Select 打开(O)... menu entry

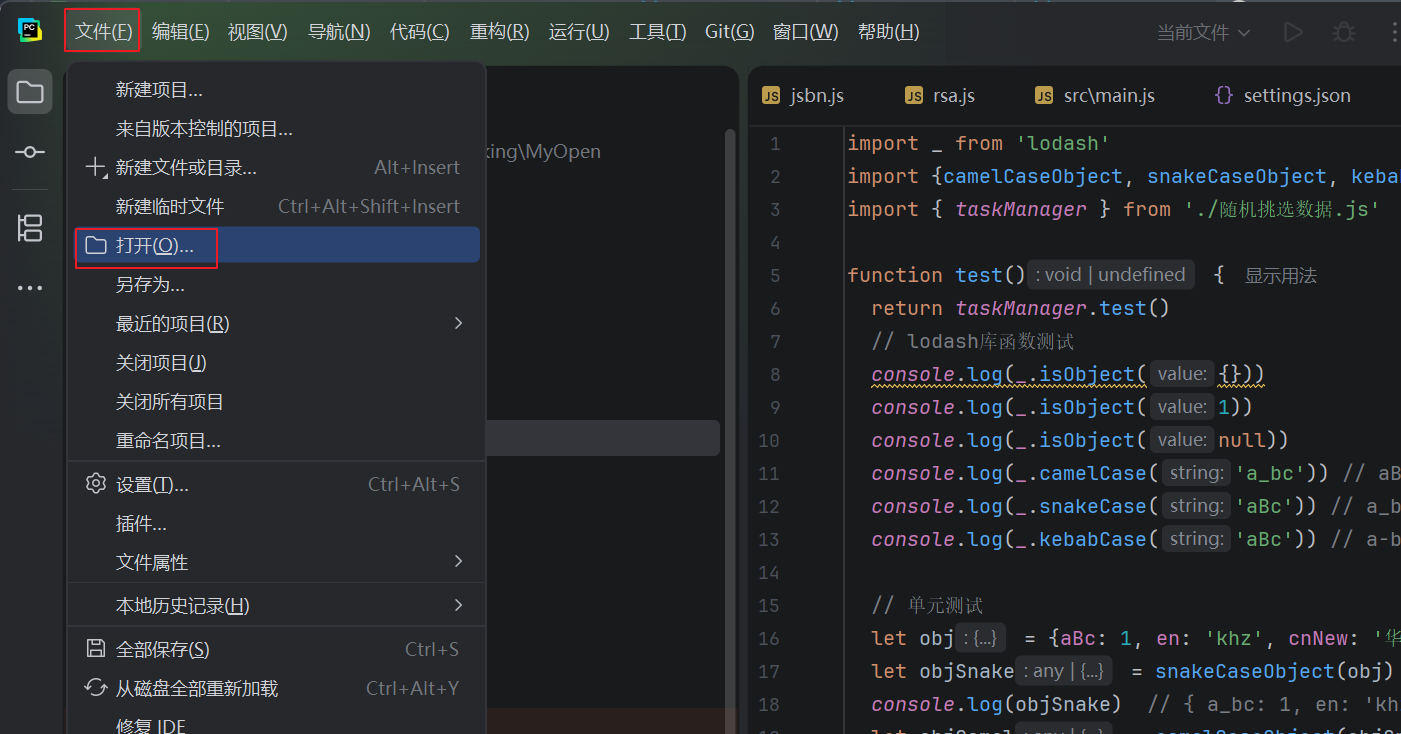point(275,245)
